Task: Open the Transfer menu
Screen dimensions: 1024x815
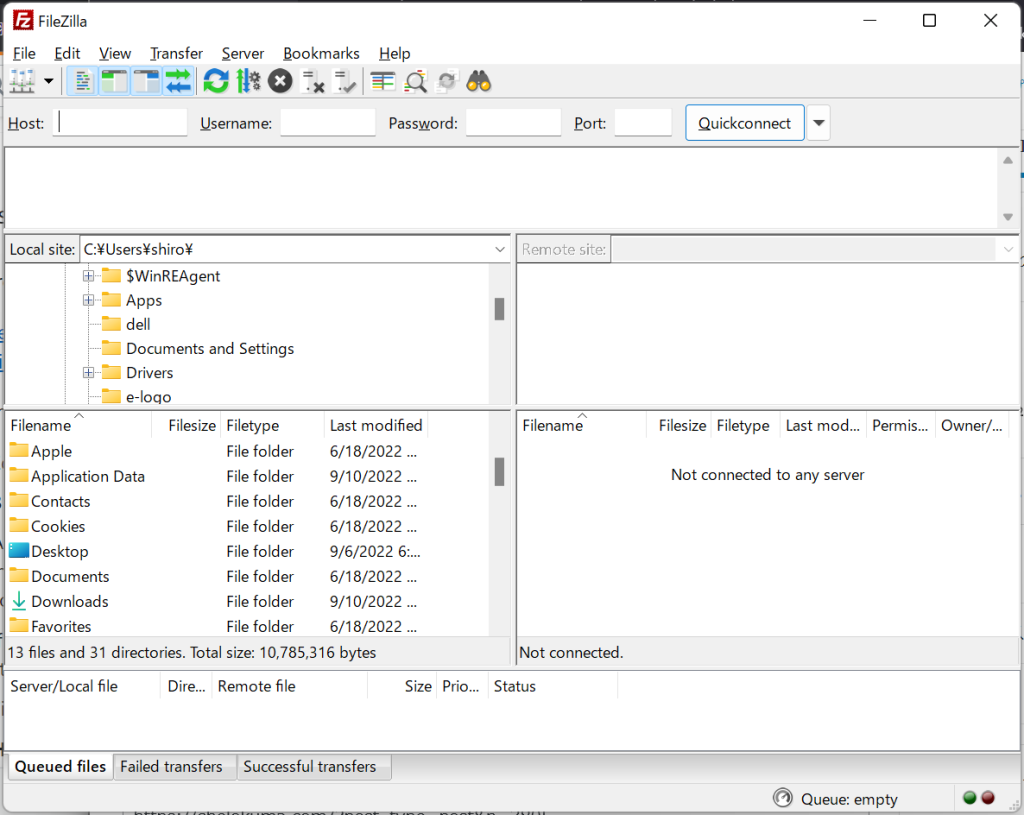Action: (x=176, y=54)
